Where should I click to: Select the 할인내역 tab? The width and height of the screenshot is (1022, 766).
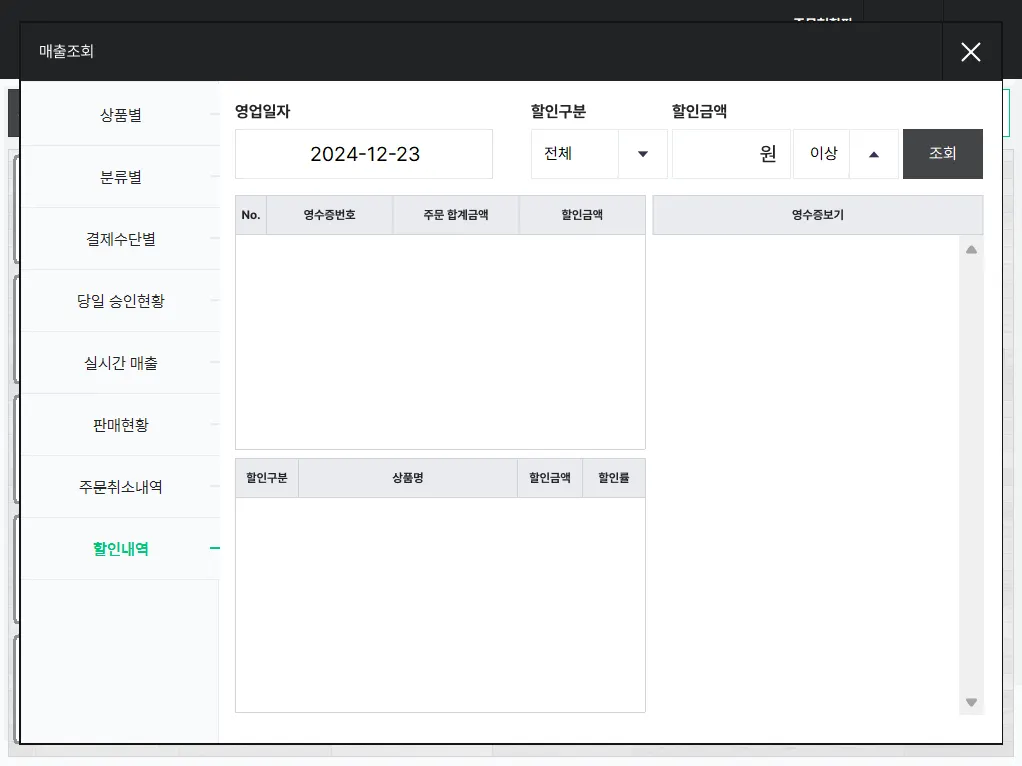pos(121,549)
